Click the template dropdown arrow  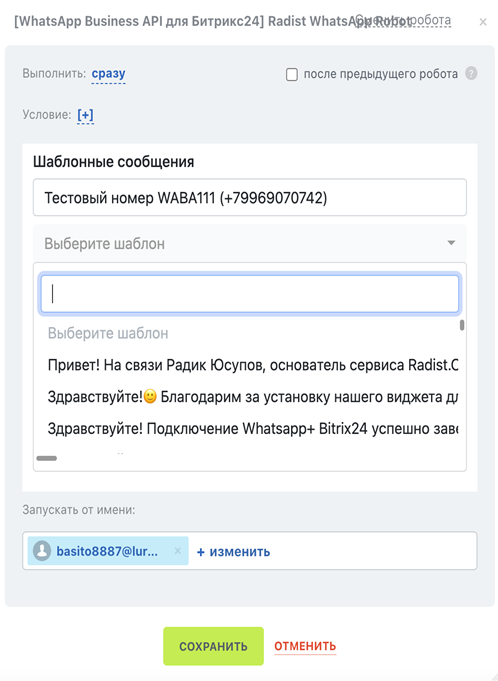(452, 243)
